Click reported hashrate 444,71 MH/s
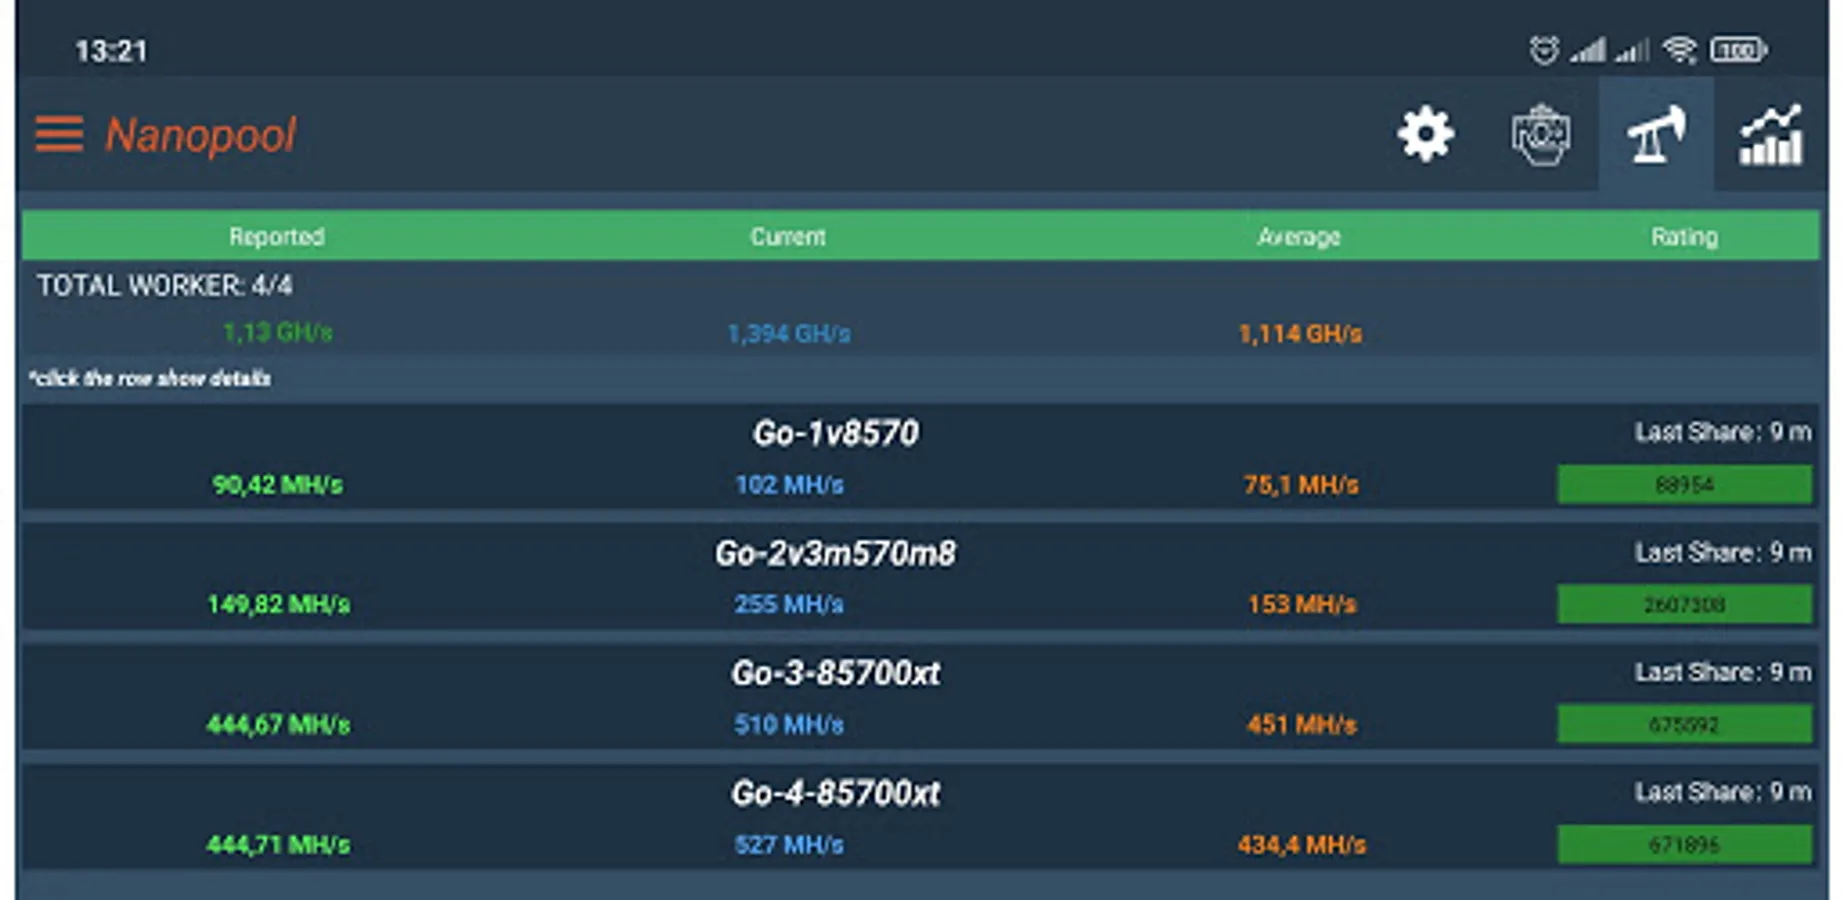The width and height of the screenshot is (1843, 900). (278, 845)
